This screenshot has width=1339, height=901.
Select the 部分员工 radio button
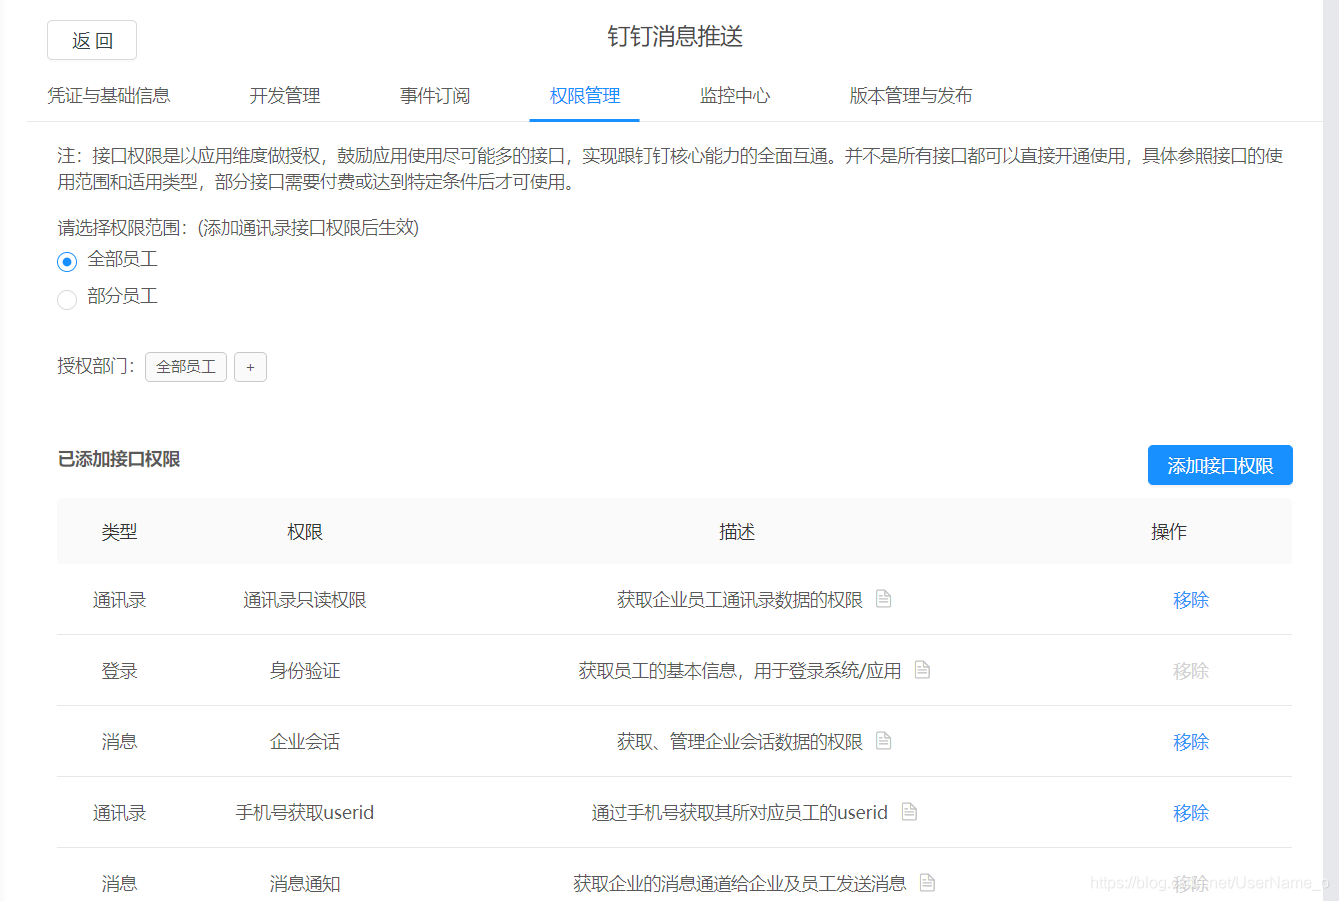click(x=67, y=298)
